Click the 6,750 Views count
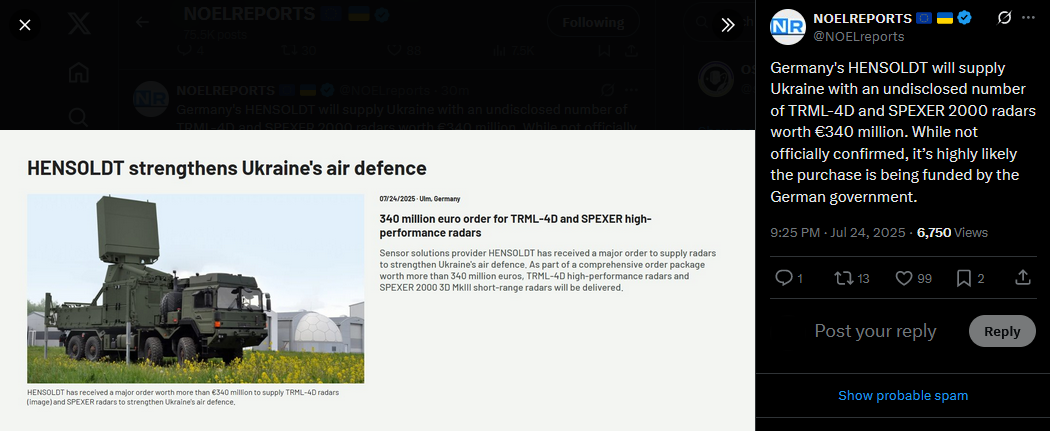 tap(952, 232)
